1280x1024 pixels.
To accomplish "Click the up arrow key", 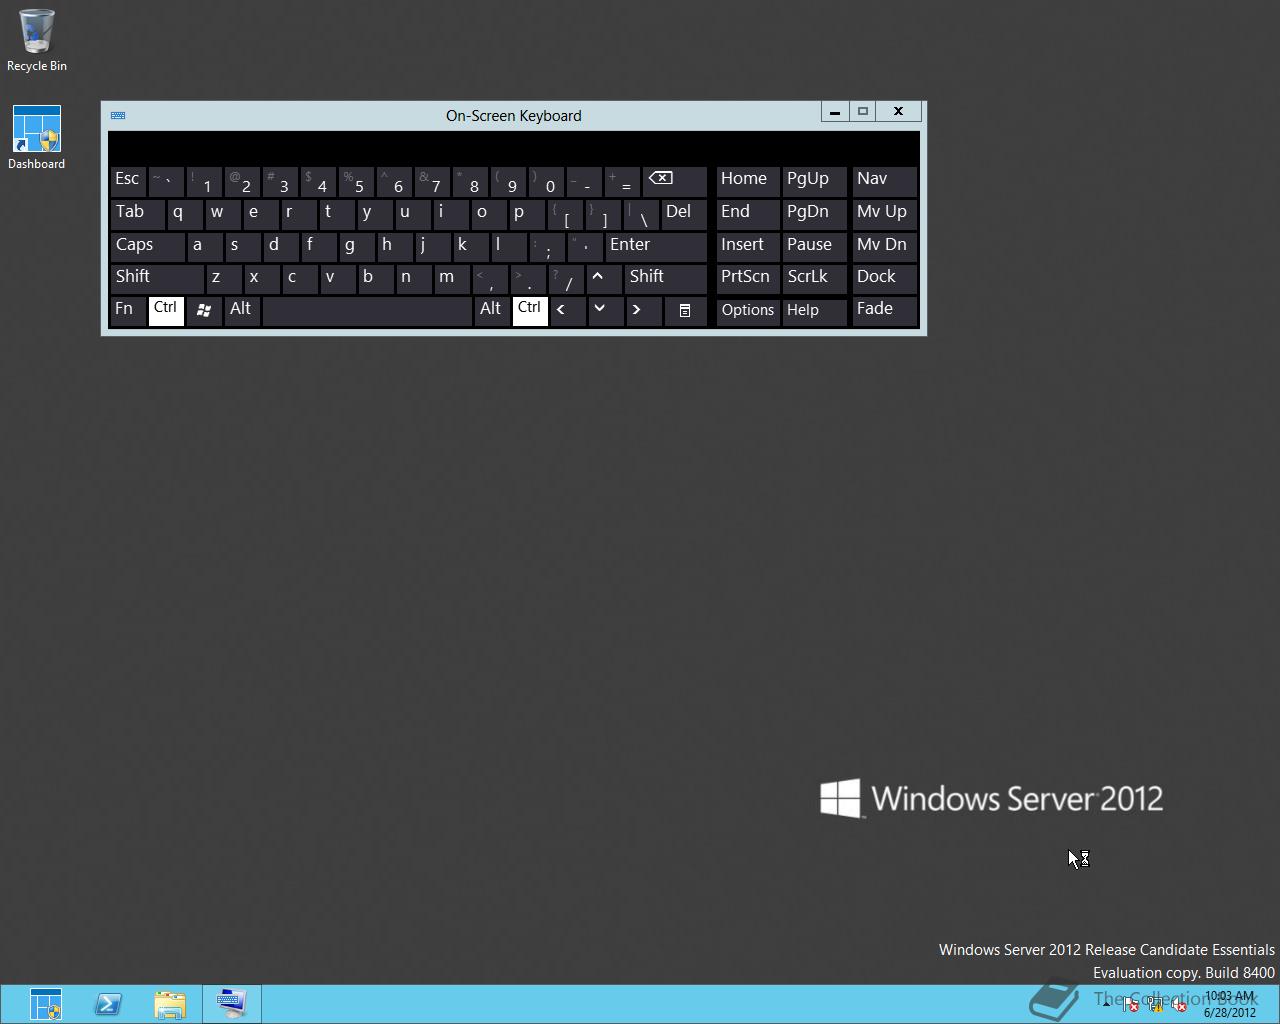I will pyautogui.click(x=603, y=278).
